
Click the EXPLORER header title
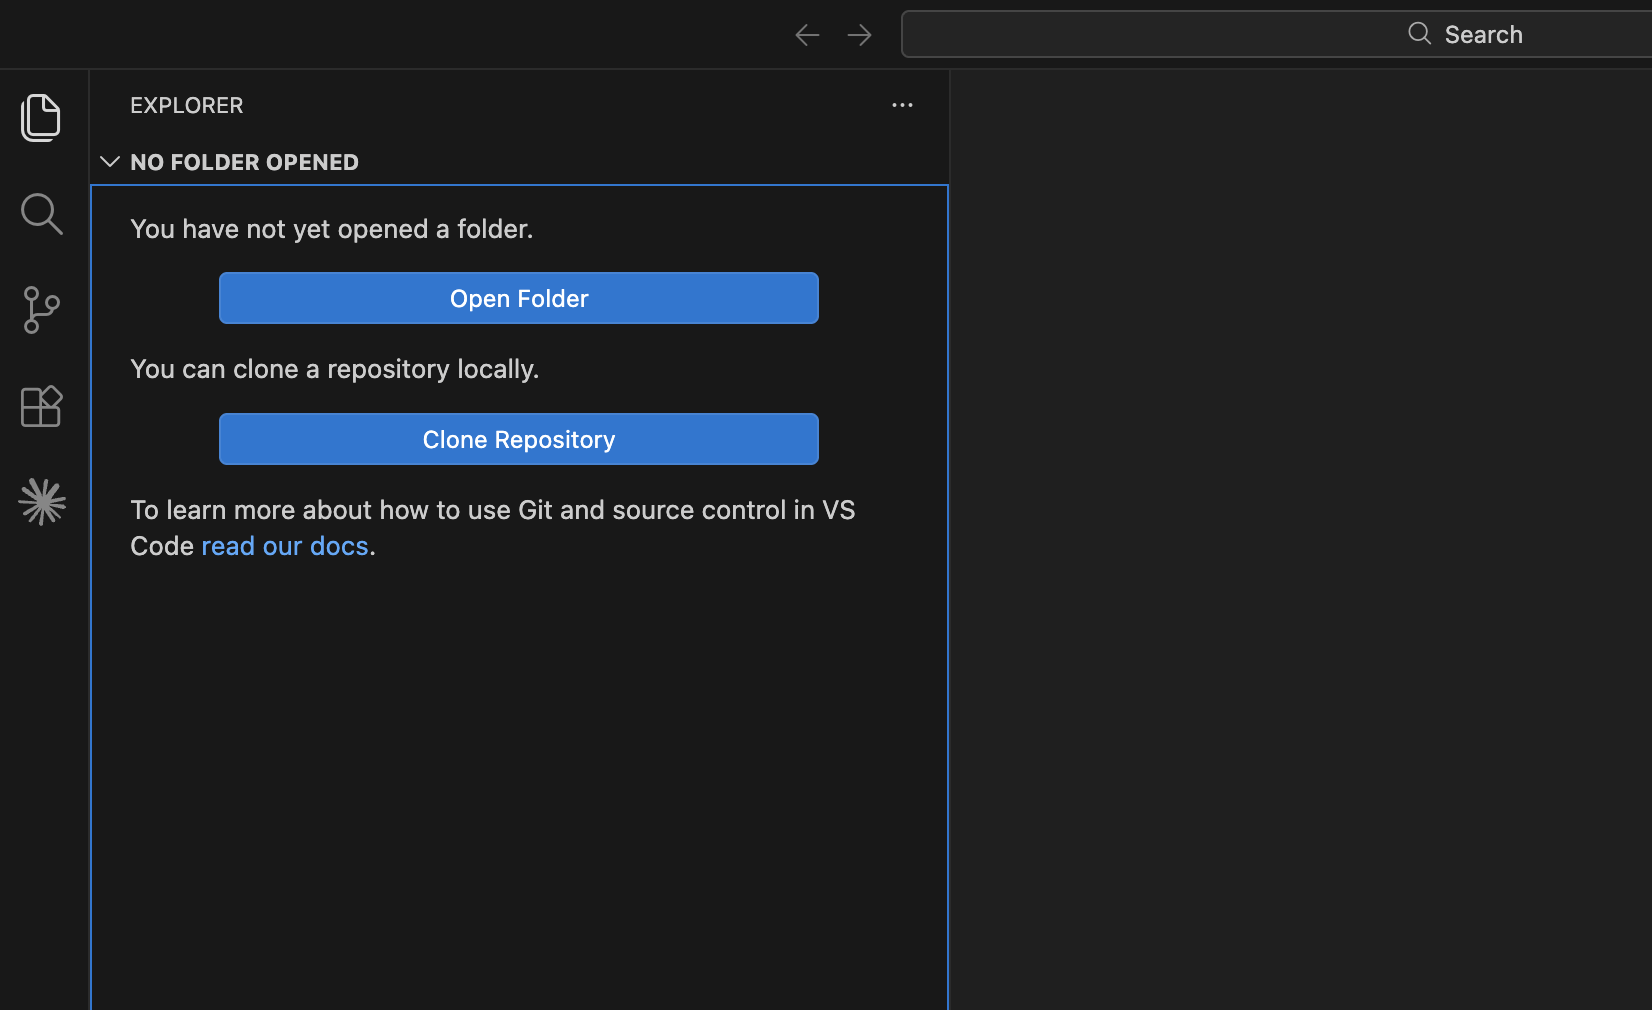pyautogui.click(x=186, y=105)
